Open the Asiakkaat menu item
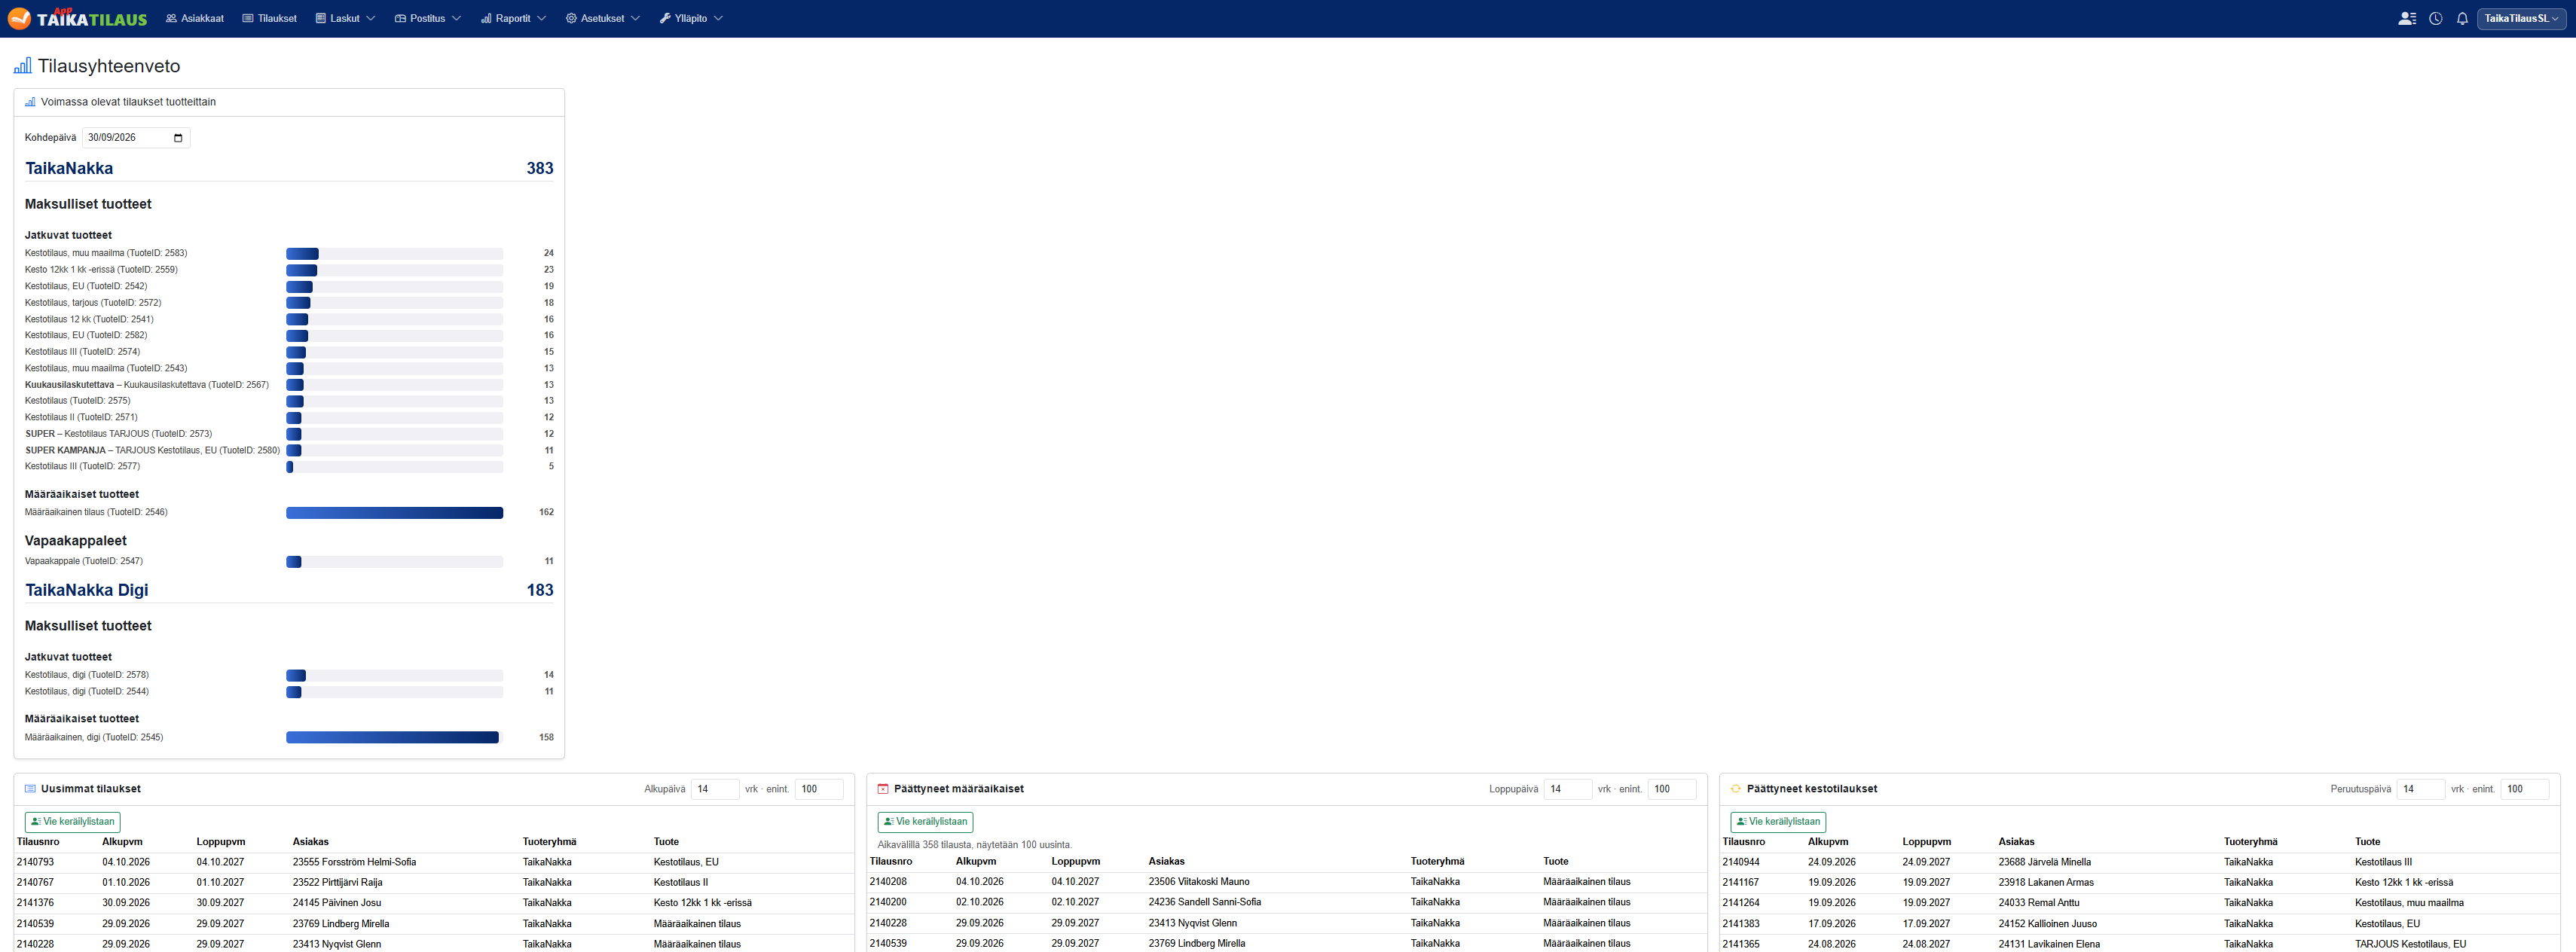 195,18
